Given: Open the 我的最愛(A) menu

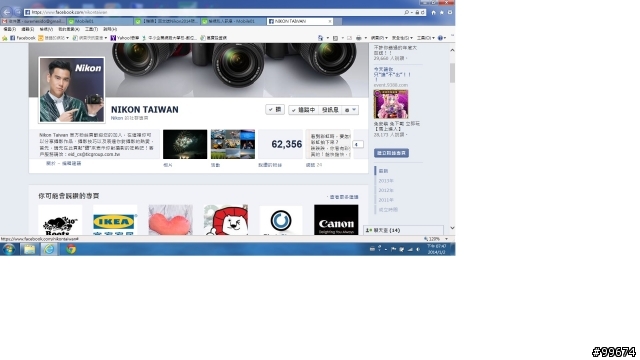Looking at the screenshot, I should tap(69, 29).
